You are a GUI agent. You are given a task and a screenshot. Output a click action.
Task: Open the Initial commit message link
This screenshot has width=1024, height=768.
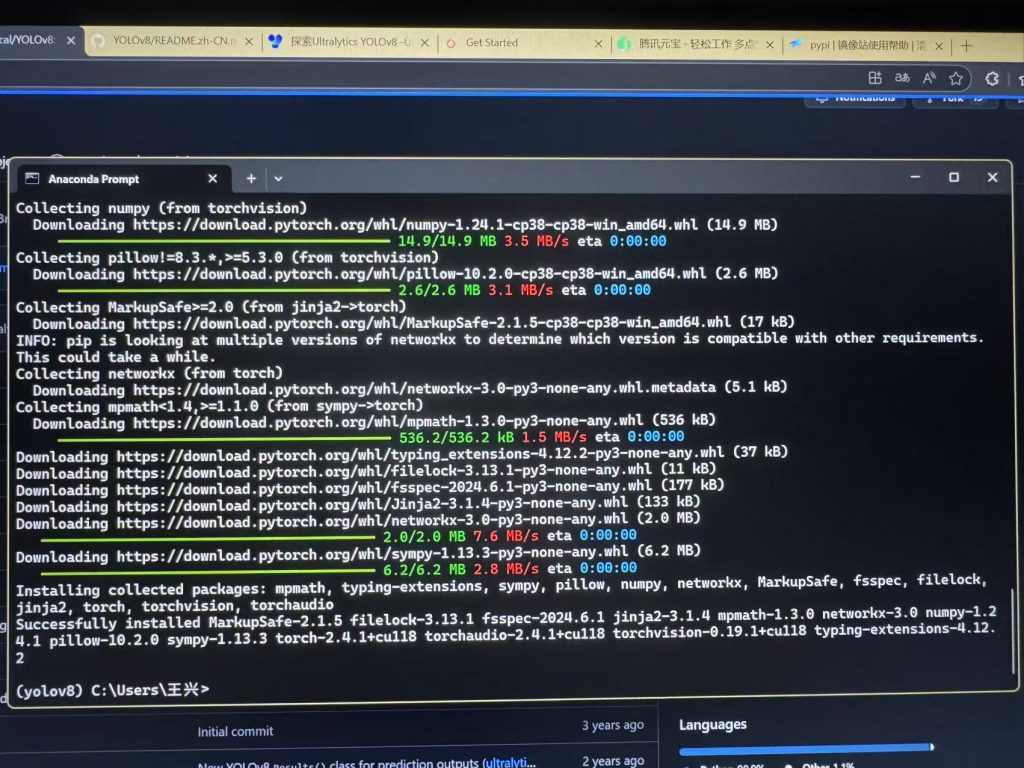[235, 731]
